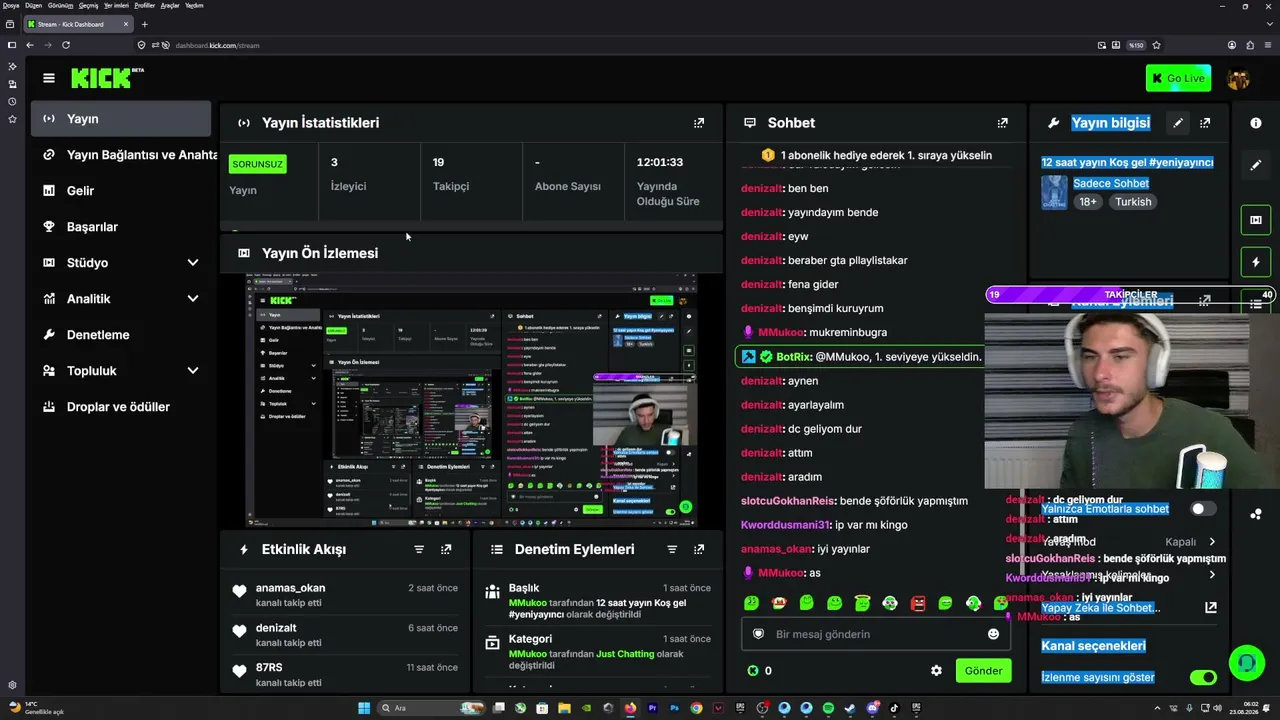Select Yayın in the sidebar

coord(121,119)
